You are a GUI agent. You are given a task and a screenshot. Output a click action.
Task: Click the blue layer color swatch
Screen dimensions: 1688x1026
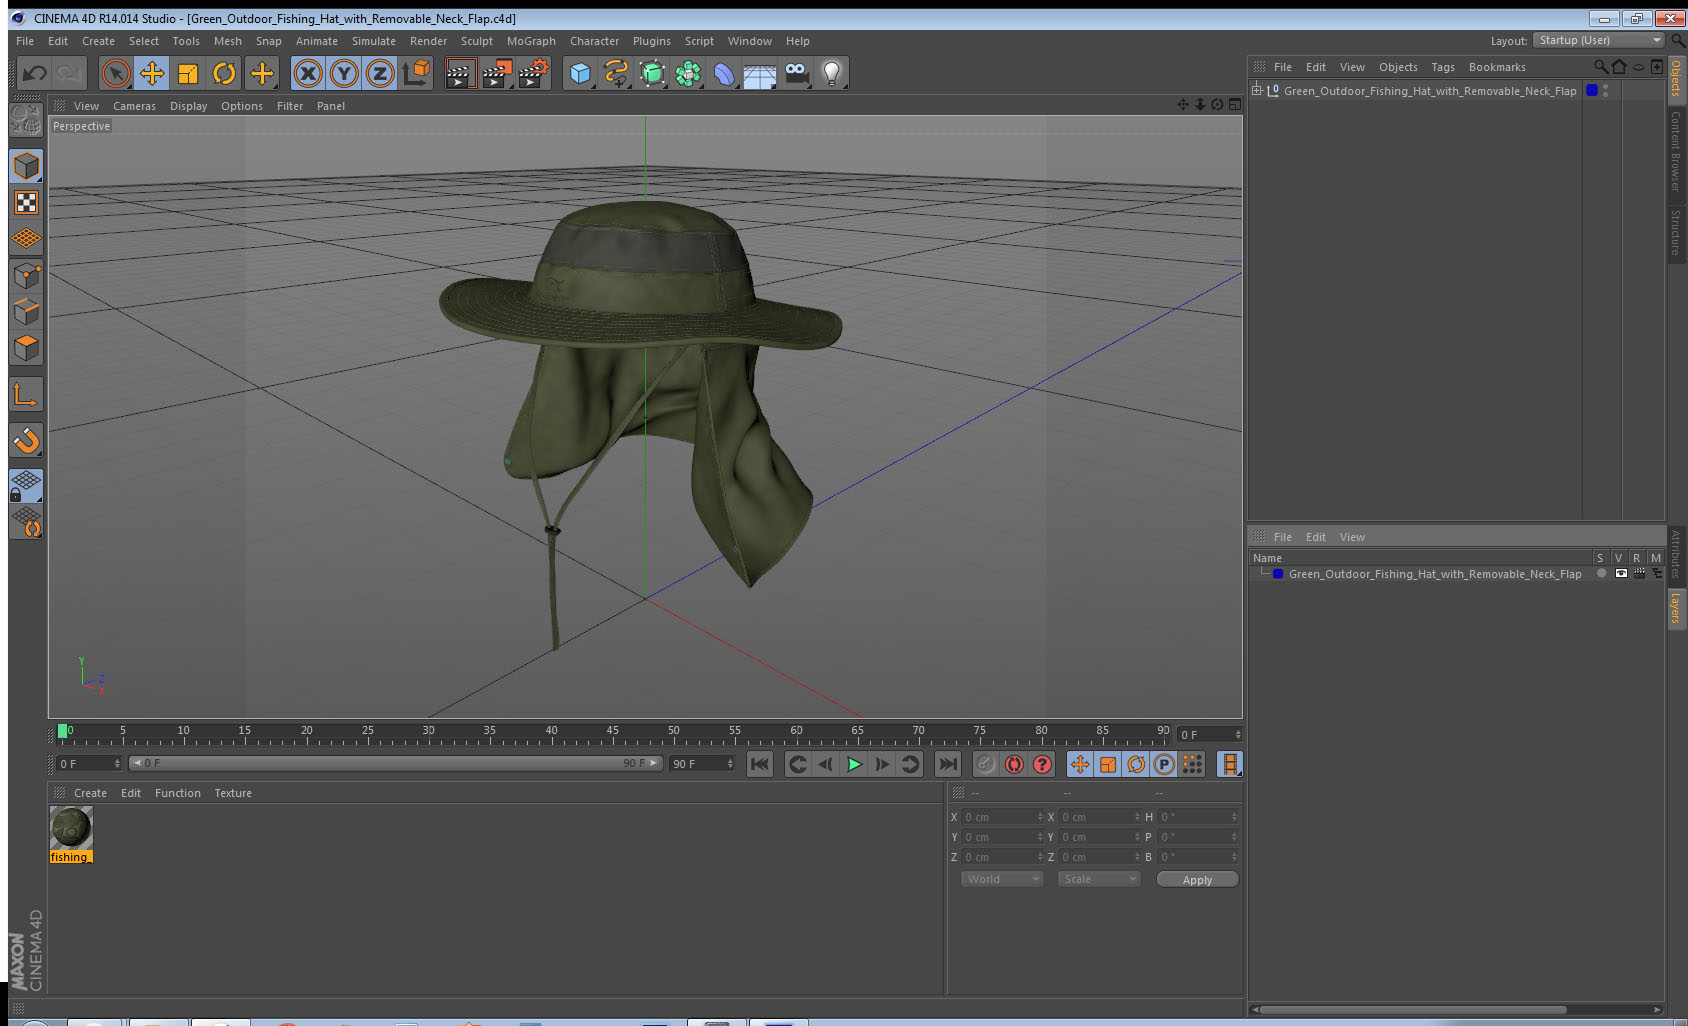[x=1277, y=574]
